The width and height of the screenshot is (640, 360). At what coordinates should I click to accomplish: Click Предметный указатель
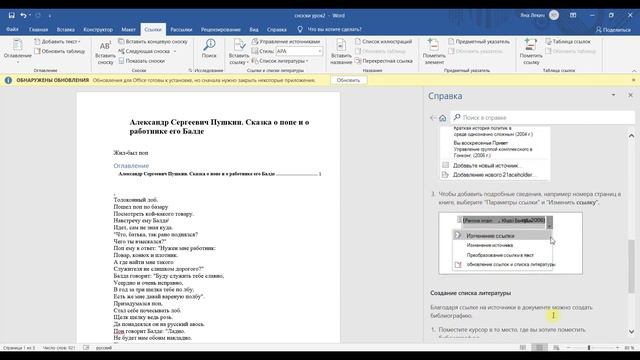coord(479,42)
